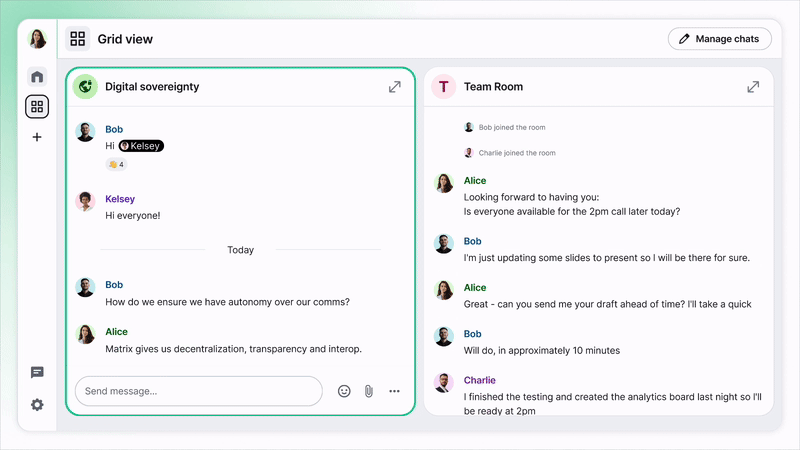This screenshot has width=800, height=450.
Task: Click the Manage chats button
Action: [719, 39]
